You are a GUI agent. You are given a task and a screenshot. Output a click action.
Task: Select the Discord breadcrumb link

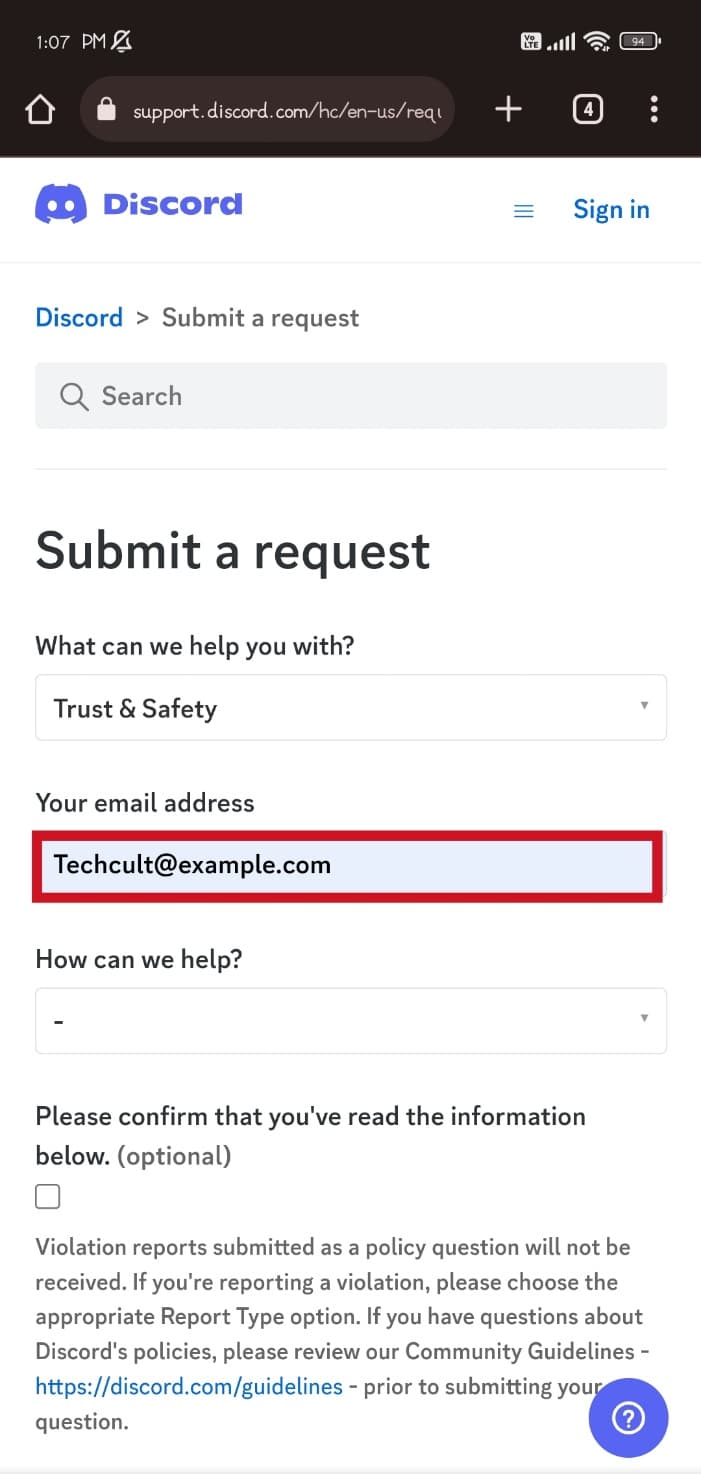78,317
